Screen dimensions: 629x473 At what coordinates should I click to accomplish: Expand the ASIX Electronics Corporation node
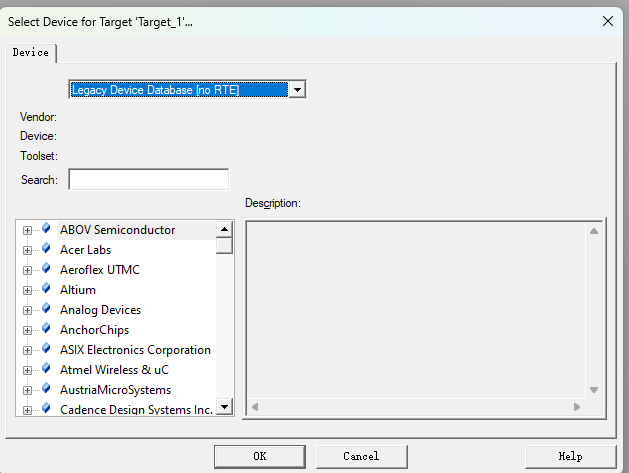(x=27, y=350)
